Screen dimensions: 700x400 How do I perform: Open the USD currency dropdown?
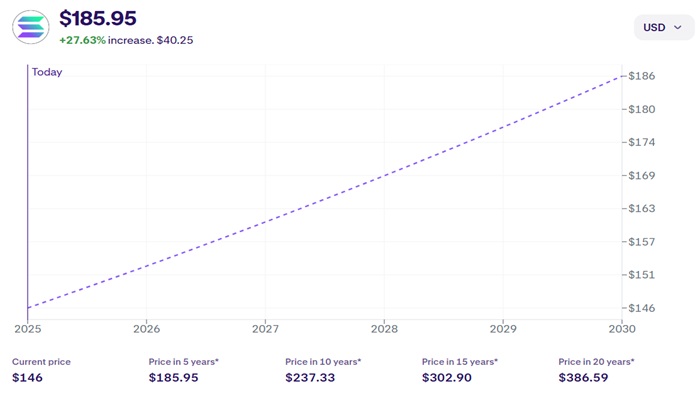coord(663,27)
